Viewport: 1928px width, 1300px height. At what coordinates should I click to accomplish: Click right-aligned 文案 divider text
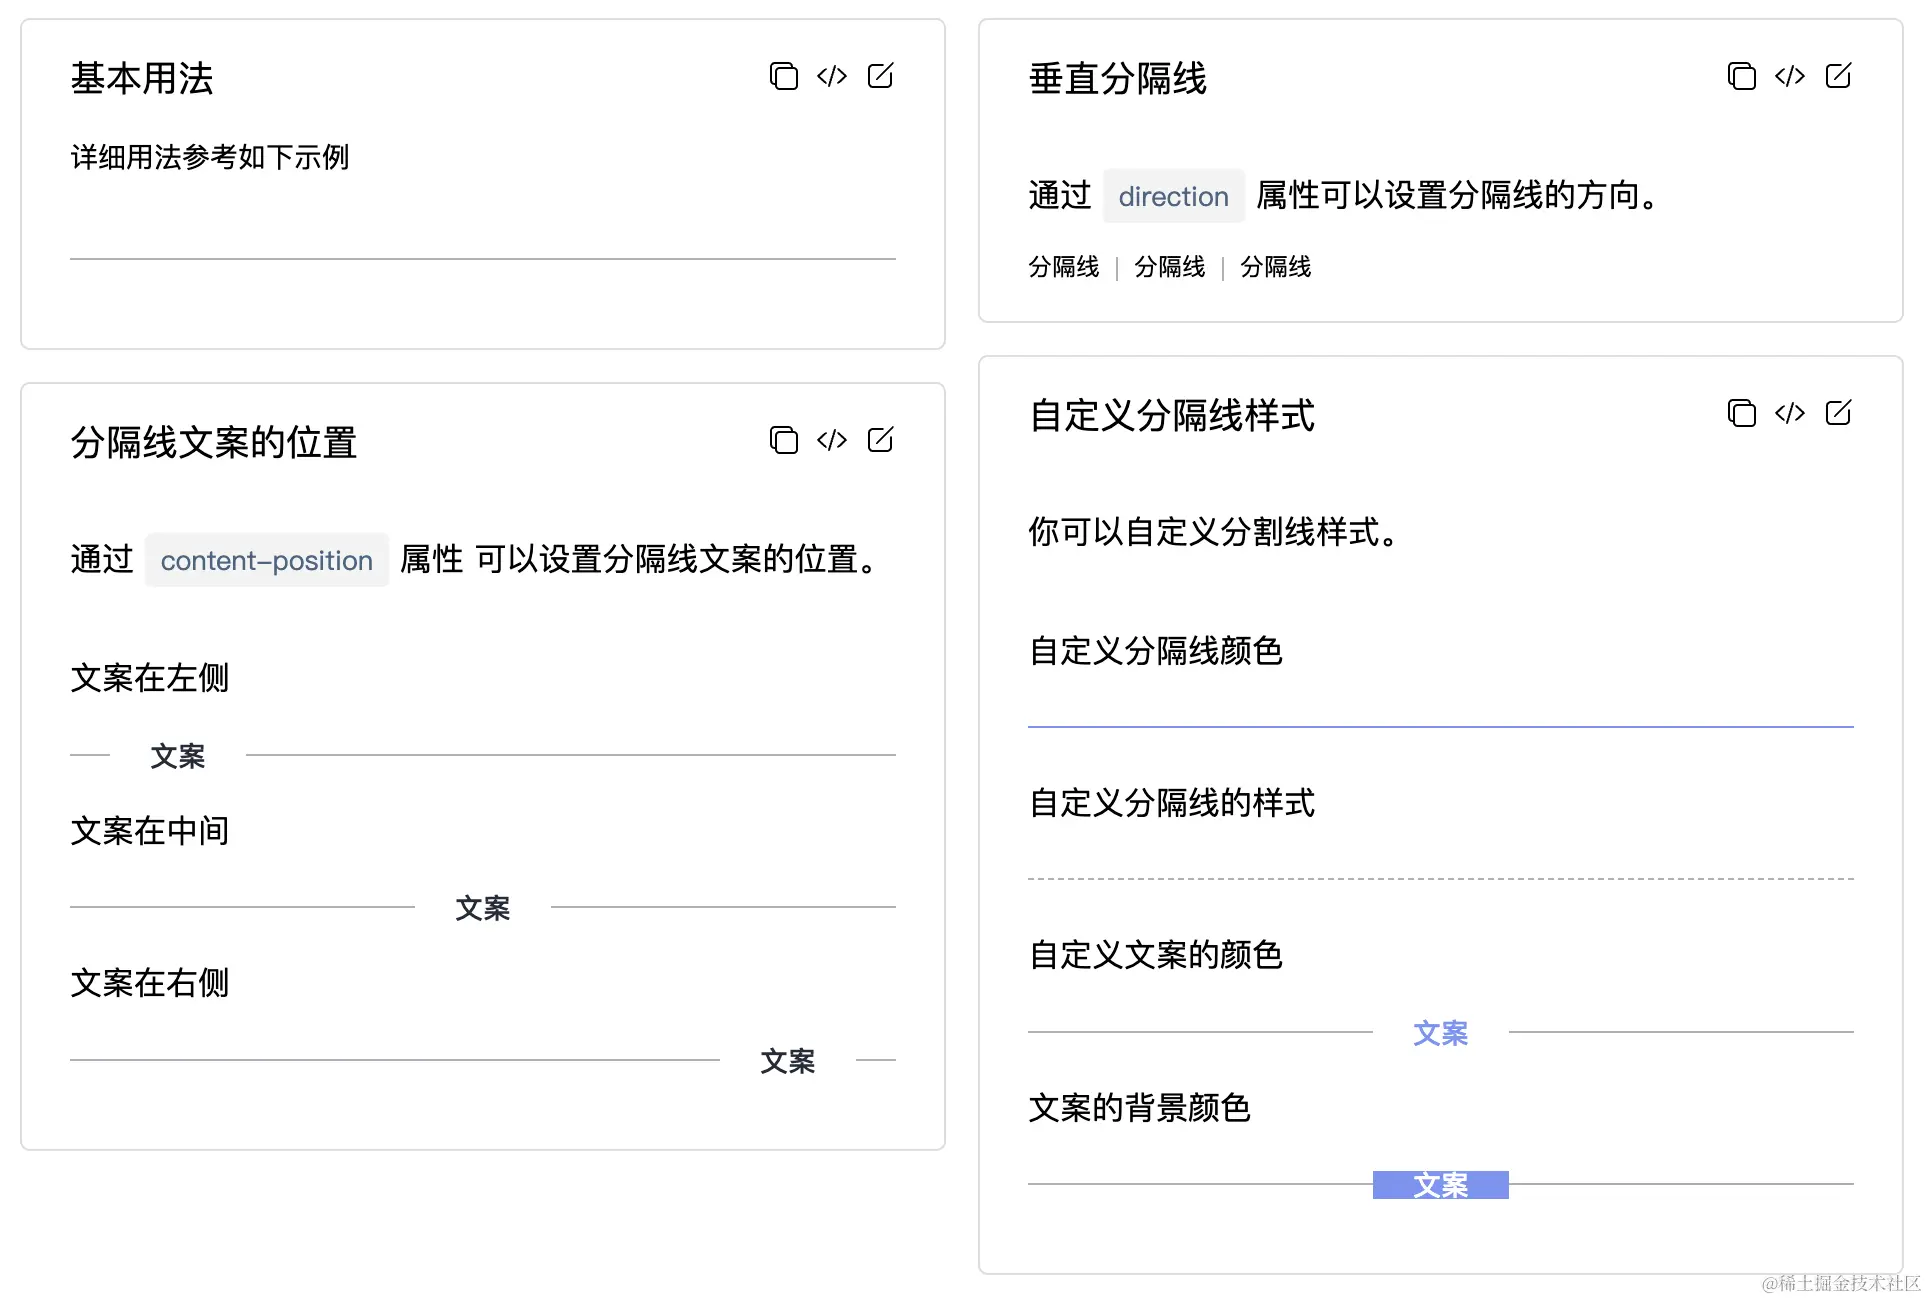[787, 1061]
